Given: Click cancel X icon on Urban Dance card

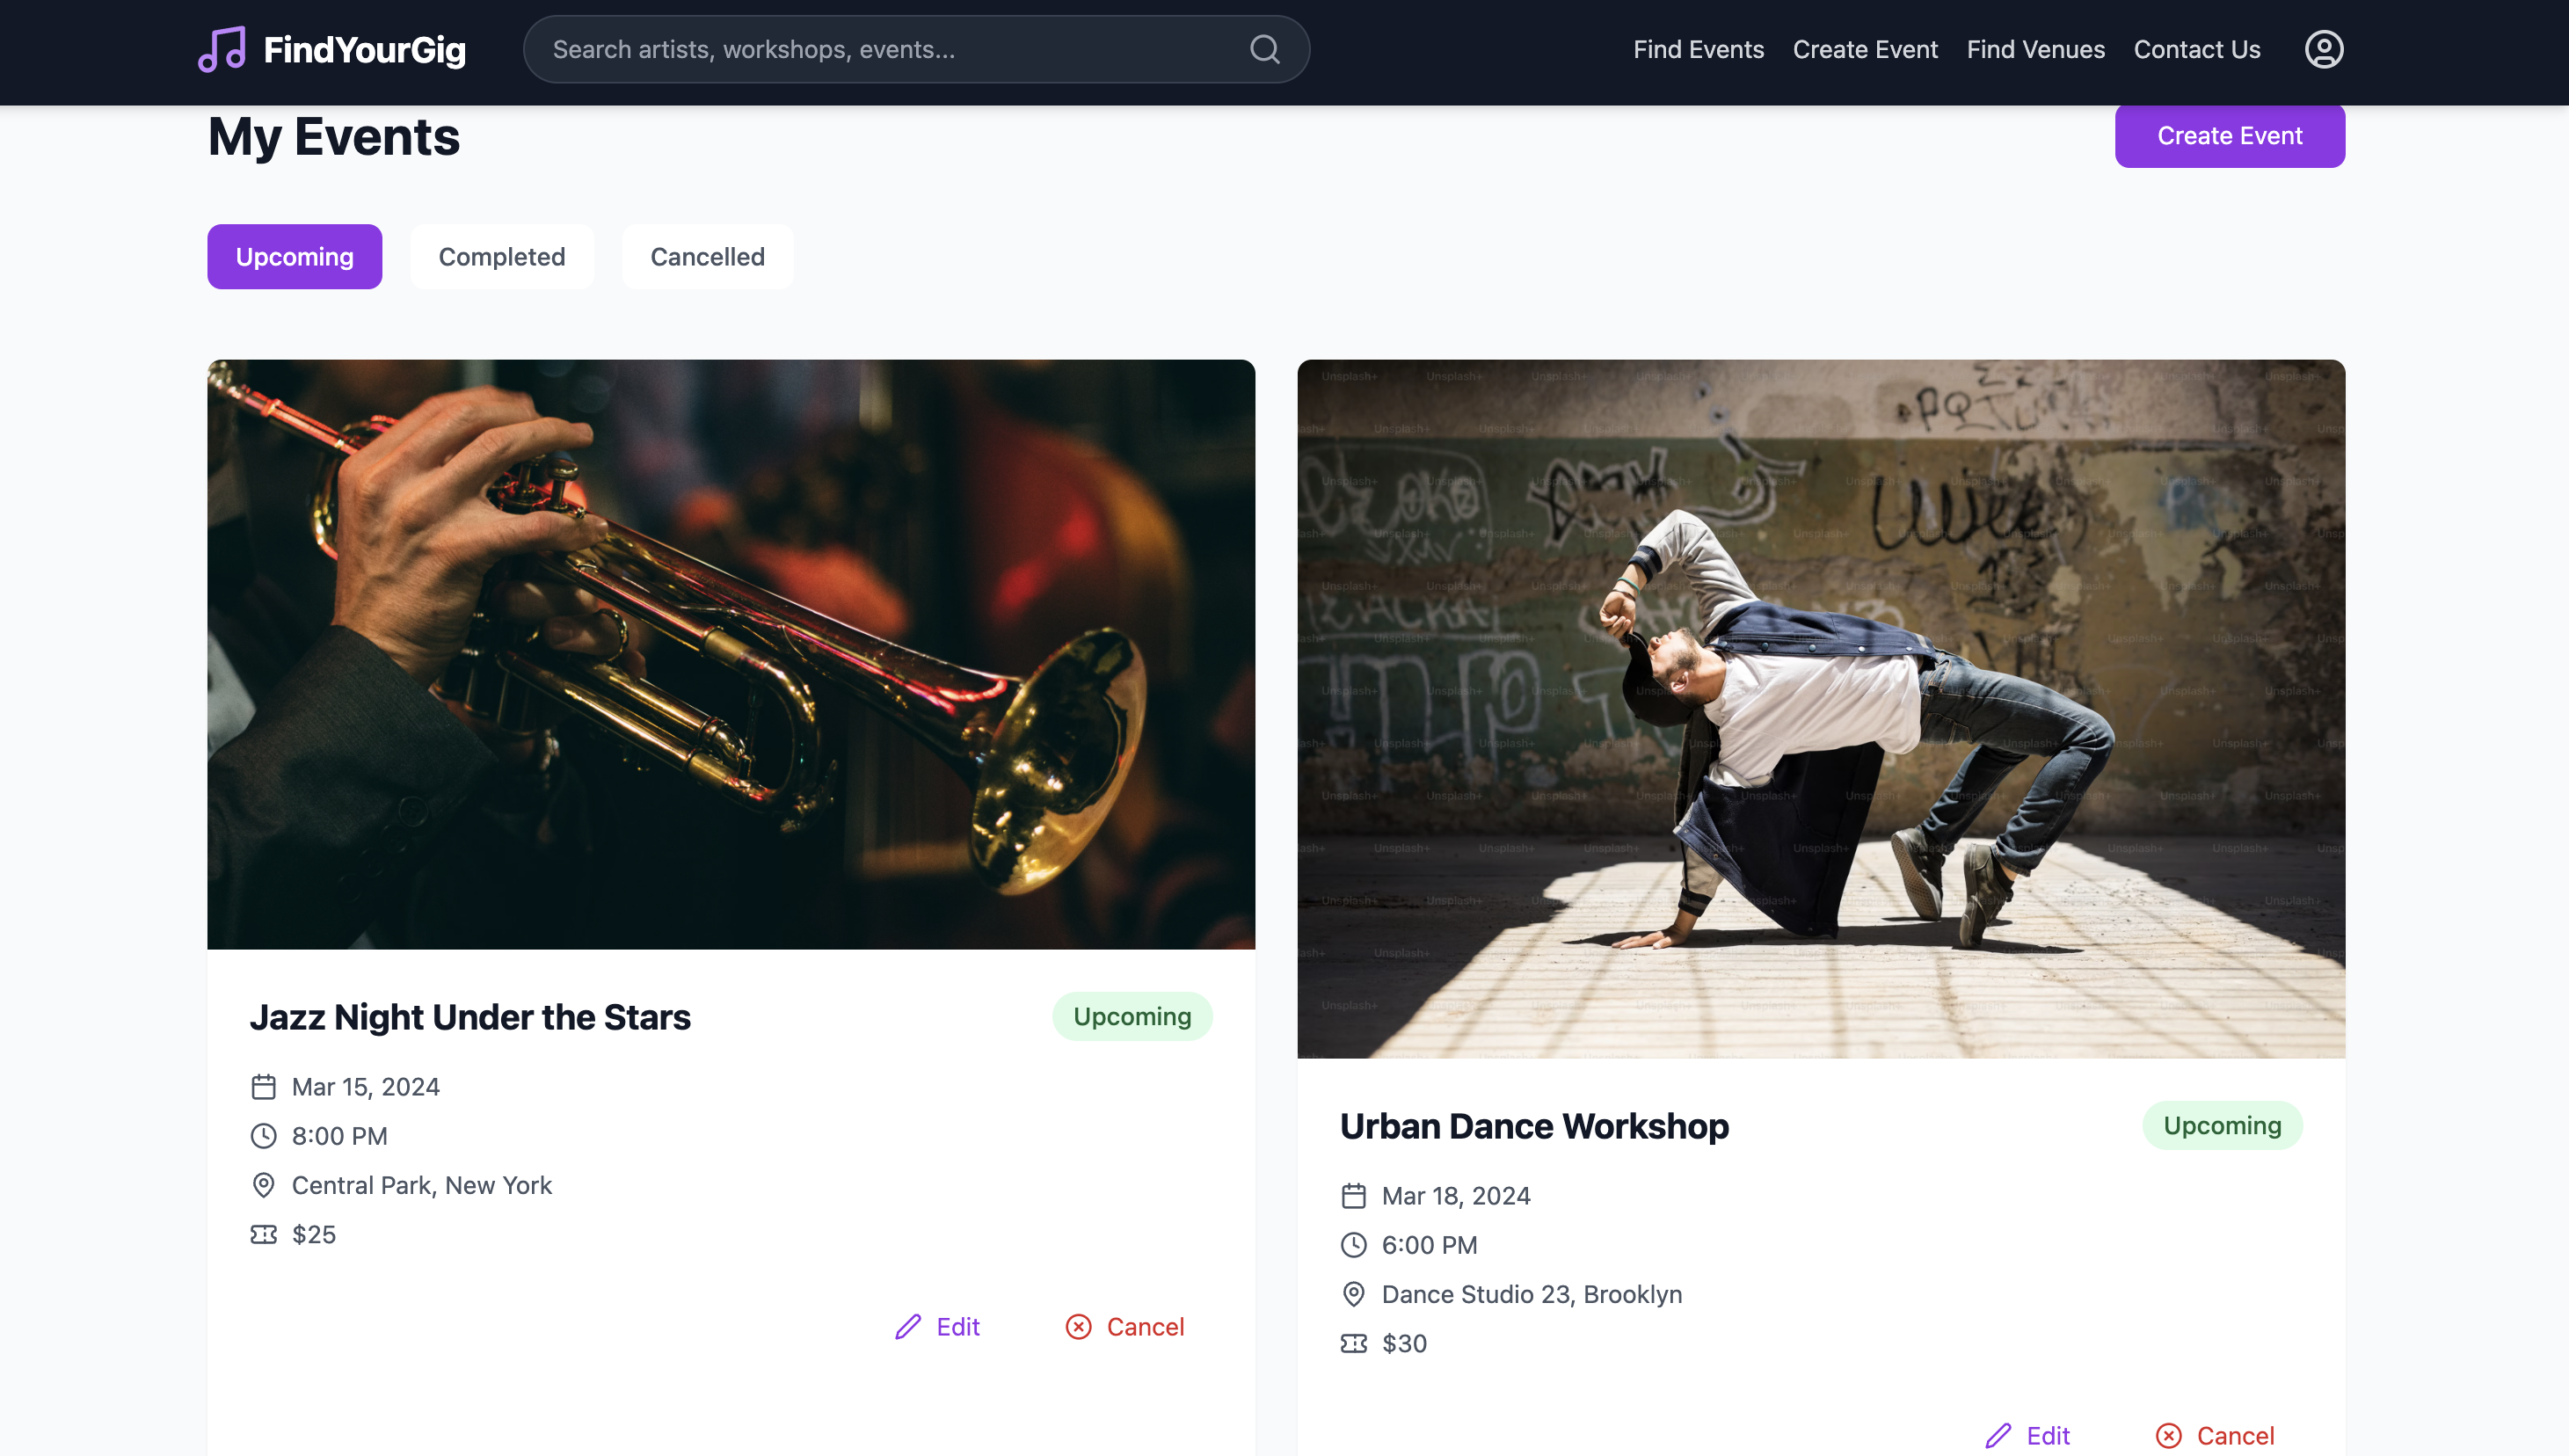Looking at the screenshot, I should tap(2168, 1436).
